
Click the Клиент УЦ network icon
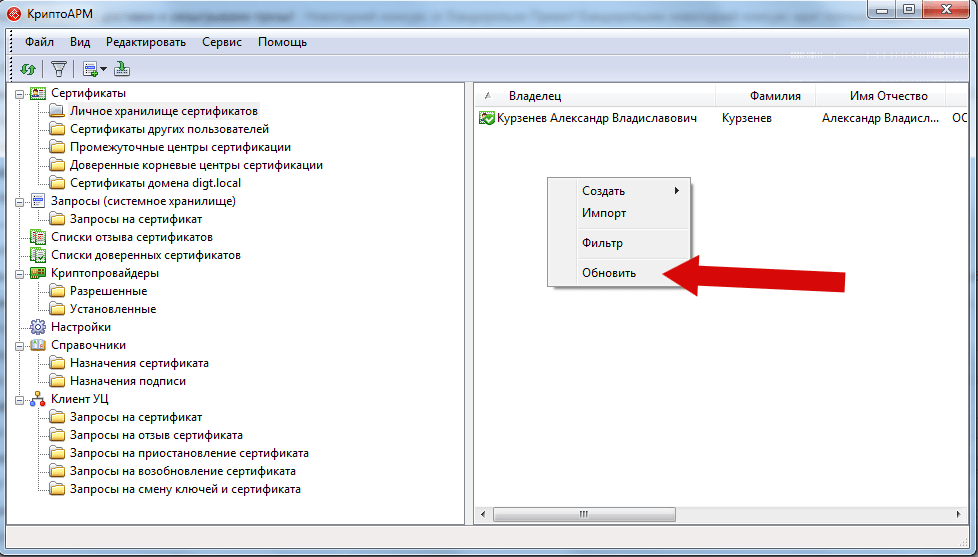(38, 399)
